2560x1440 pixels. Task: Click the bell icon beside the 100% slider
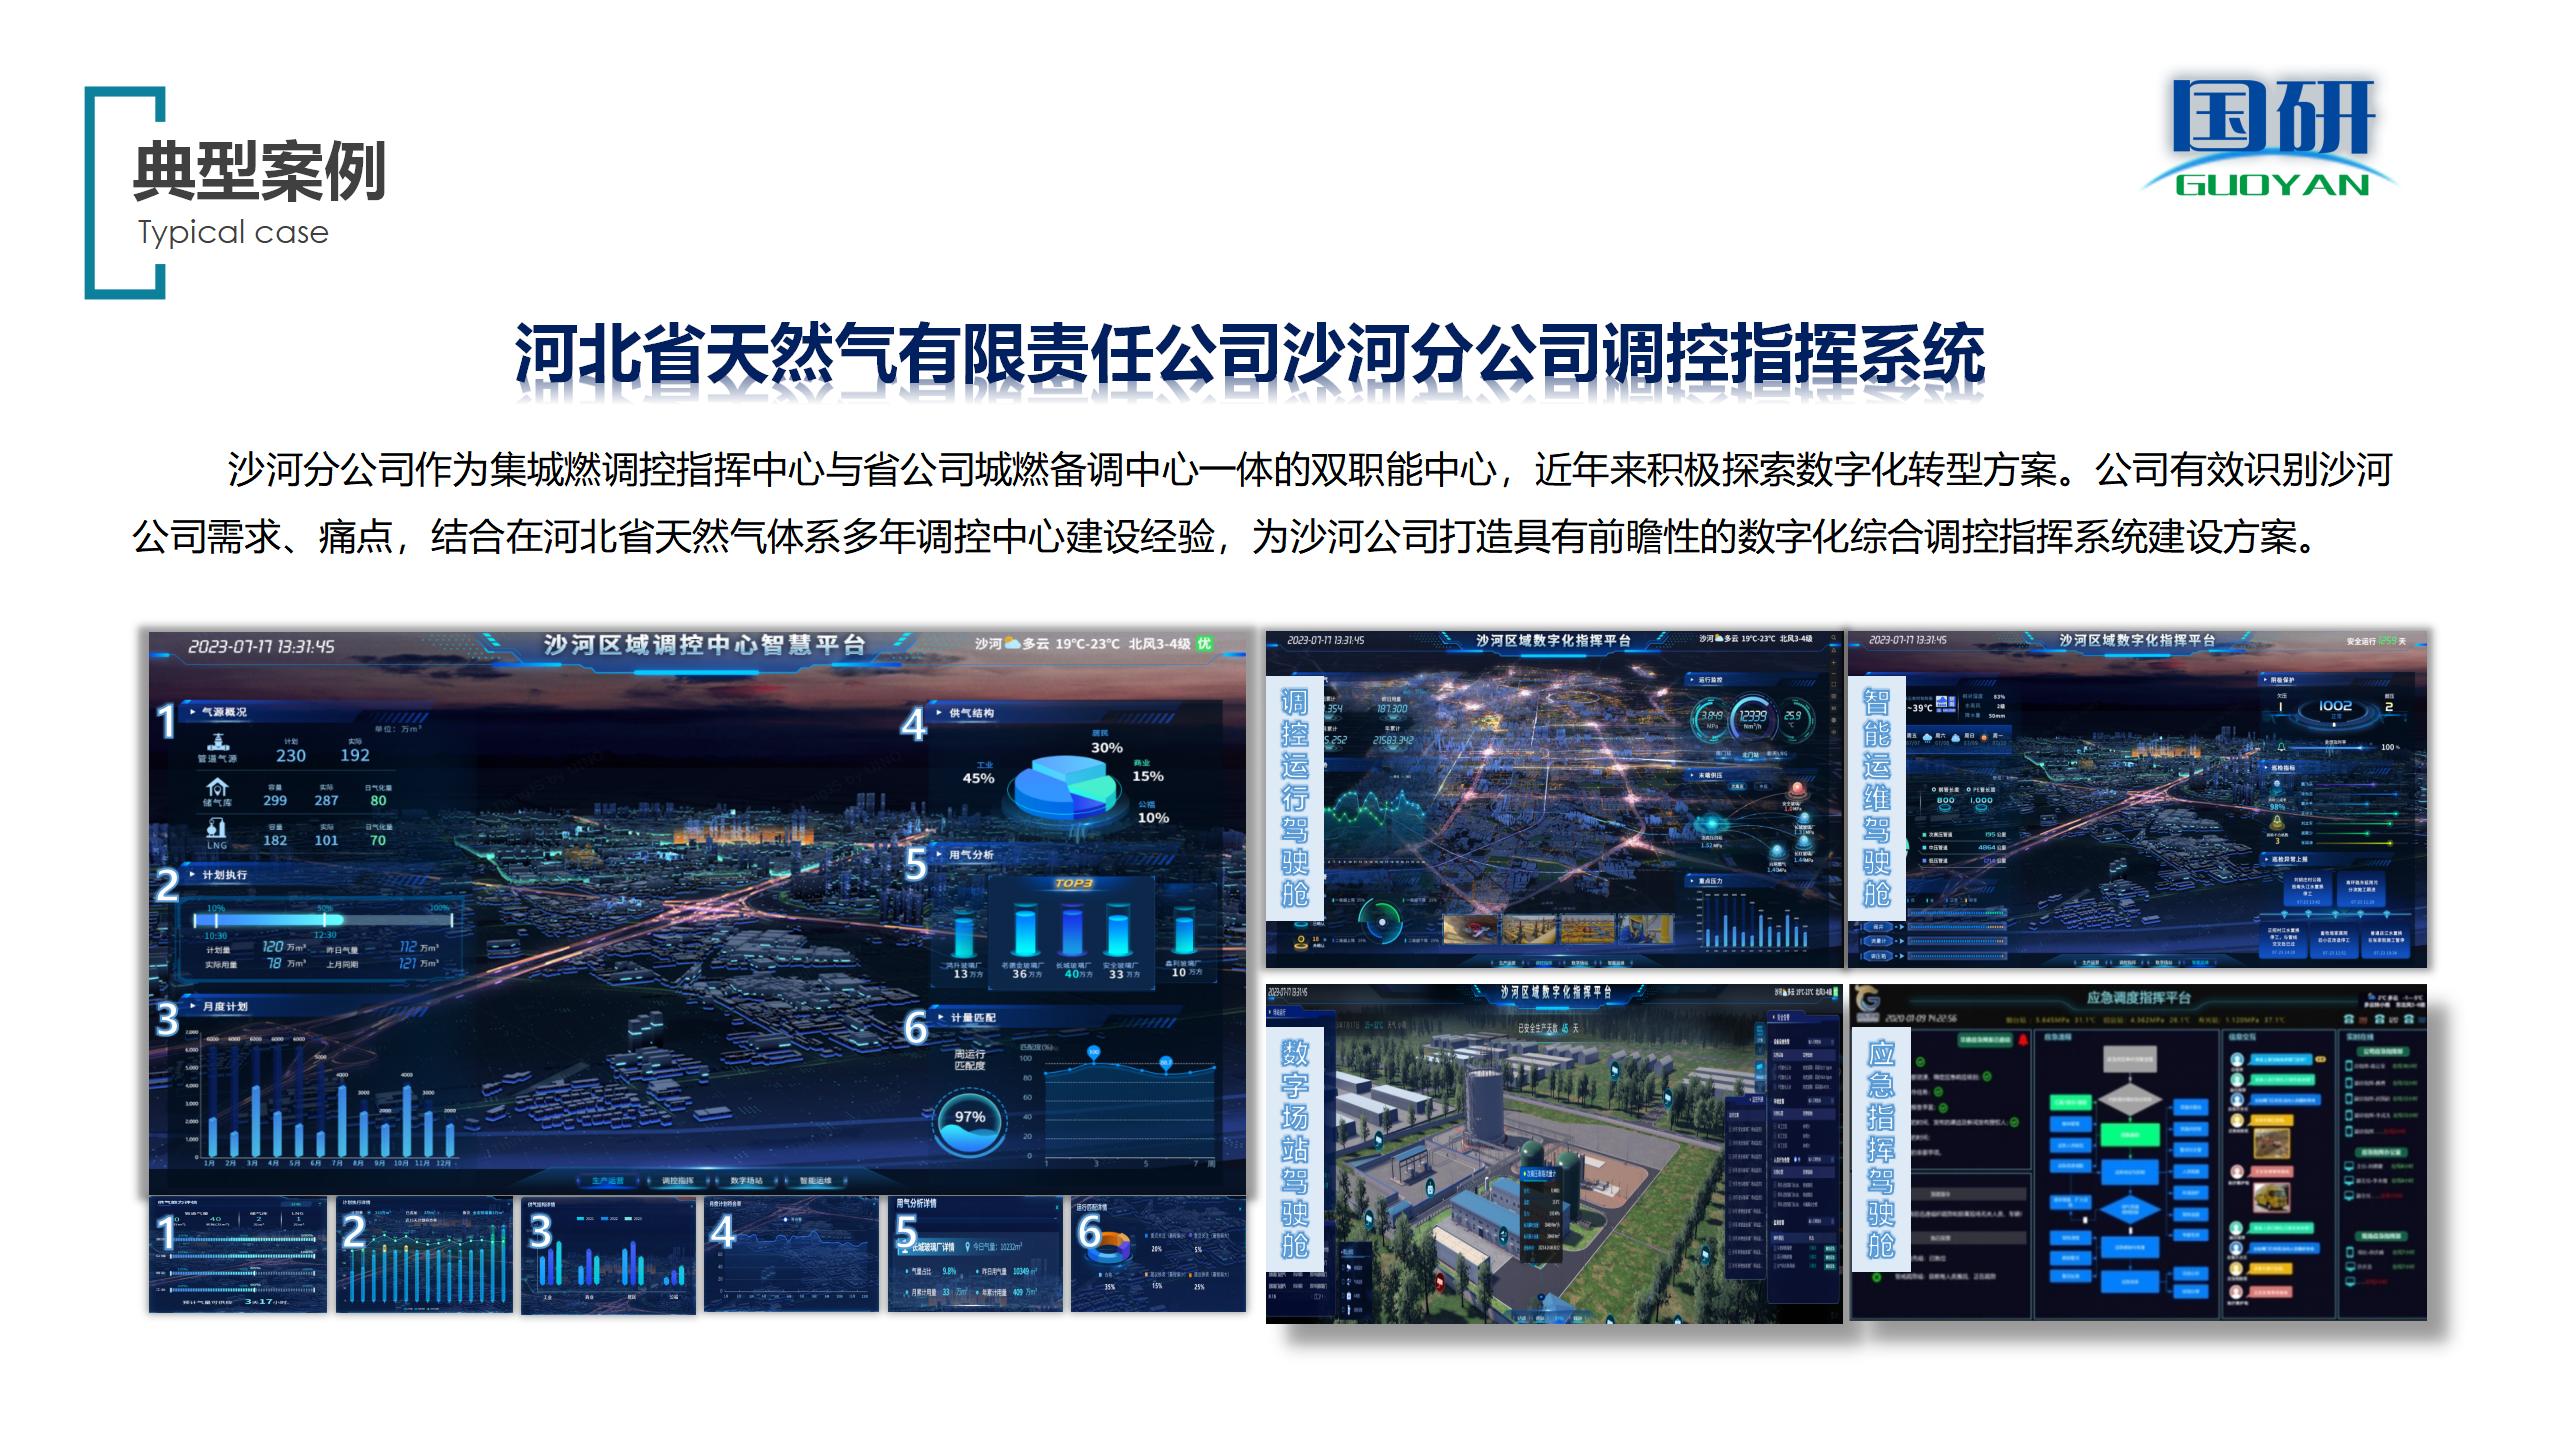click(x=2281, y=747)
